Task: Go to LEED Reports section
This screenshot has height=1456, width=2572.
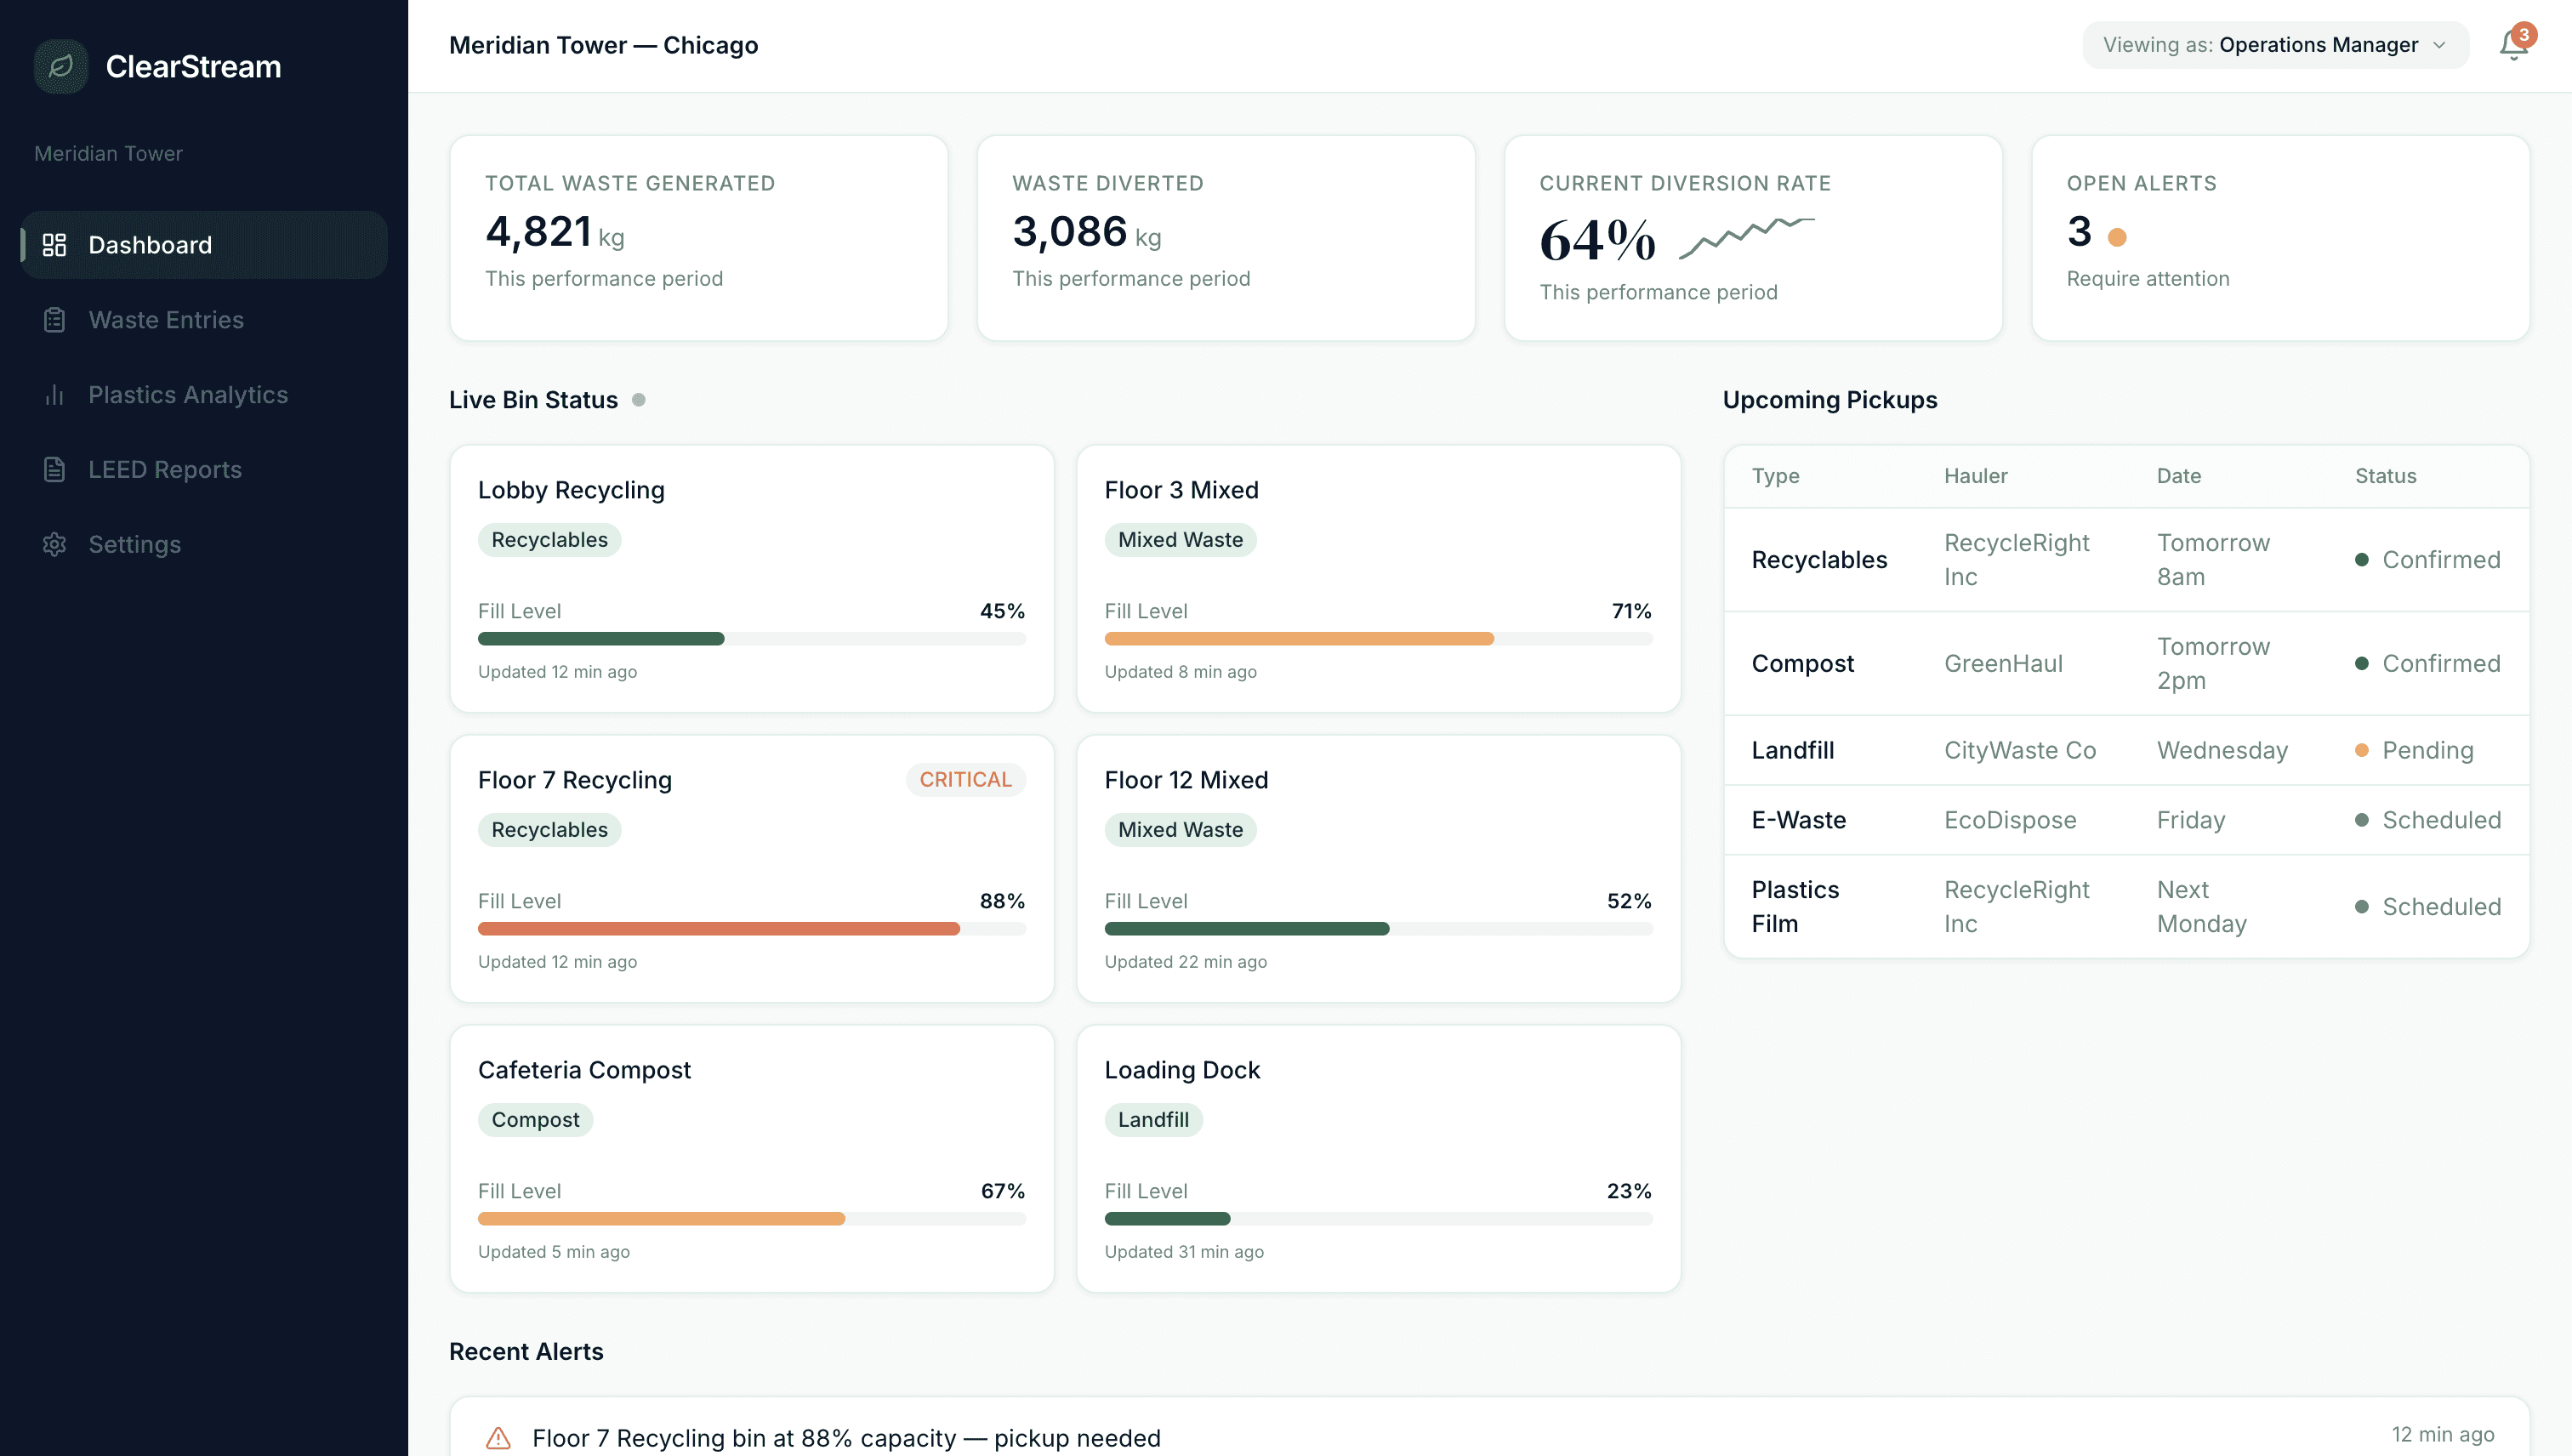Action: tap(165, 470)
